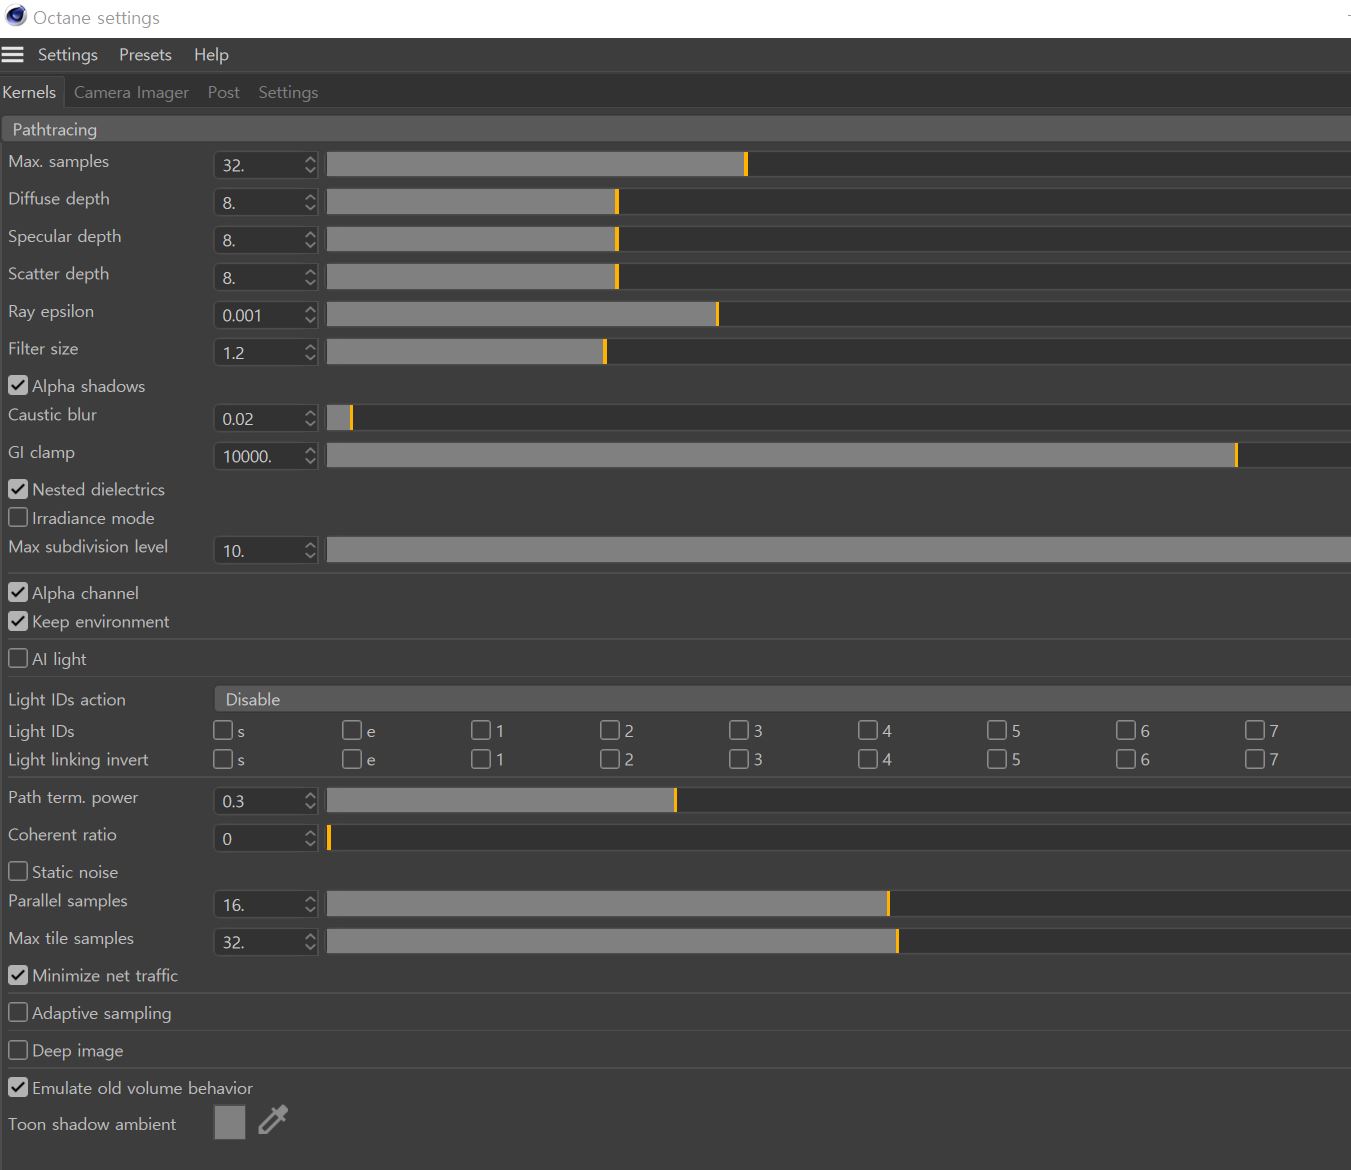Click Scatter depth stepper arrows
Image resolution: width=1351 pixels, height=1170 pixels.
310,277
